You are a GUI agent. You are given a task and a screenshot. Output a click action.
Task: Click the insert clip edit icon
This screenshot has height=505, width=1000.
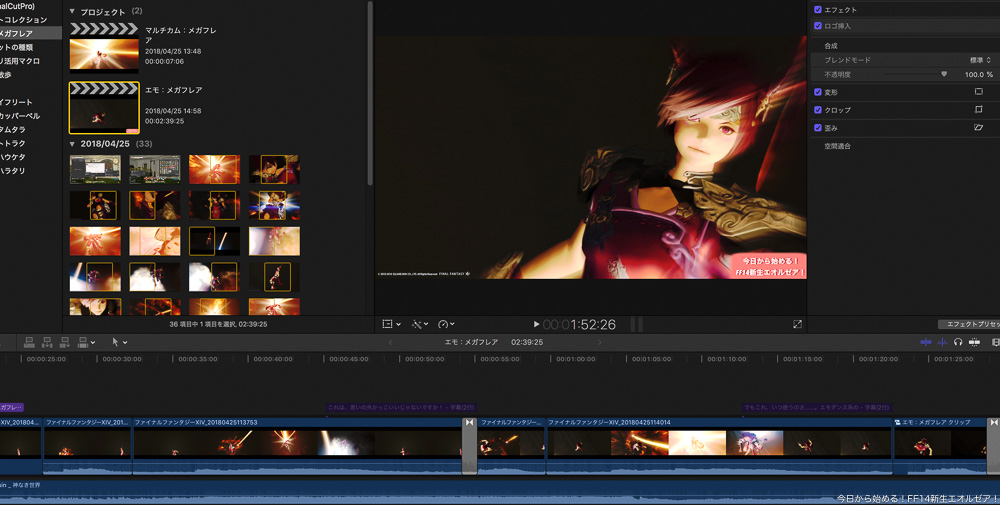click(47, 342)
